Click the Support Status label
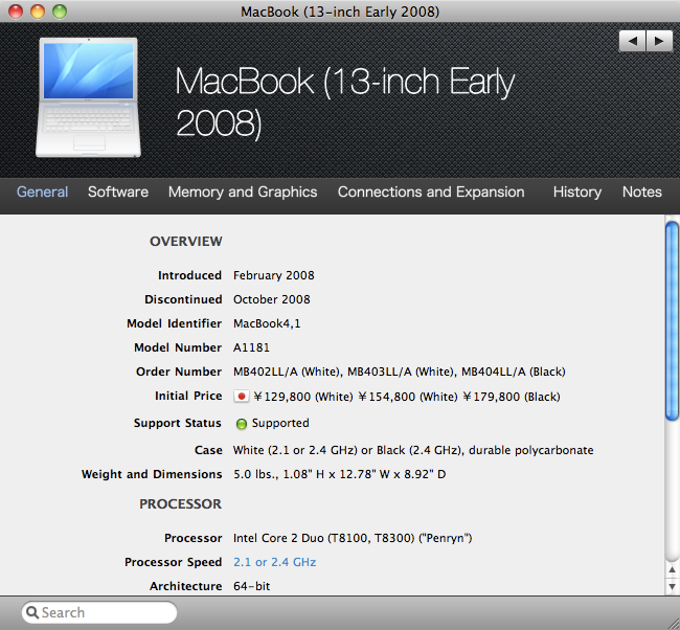 click(177, 423)
